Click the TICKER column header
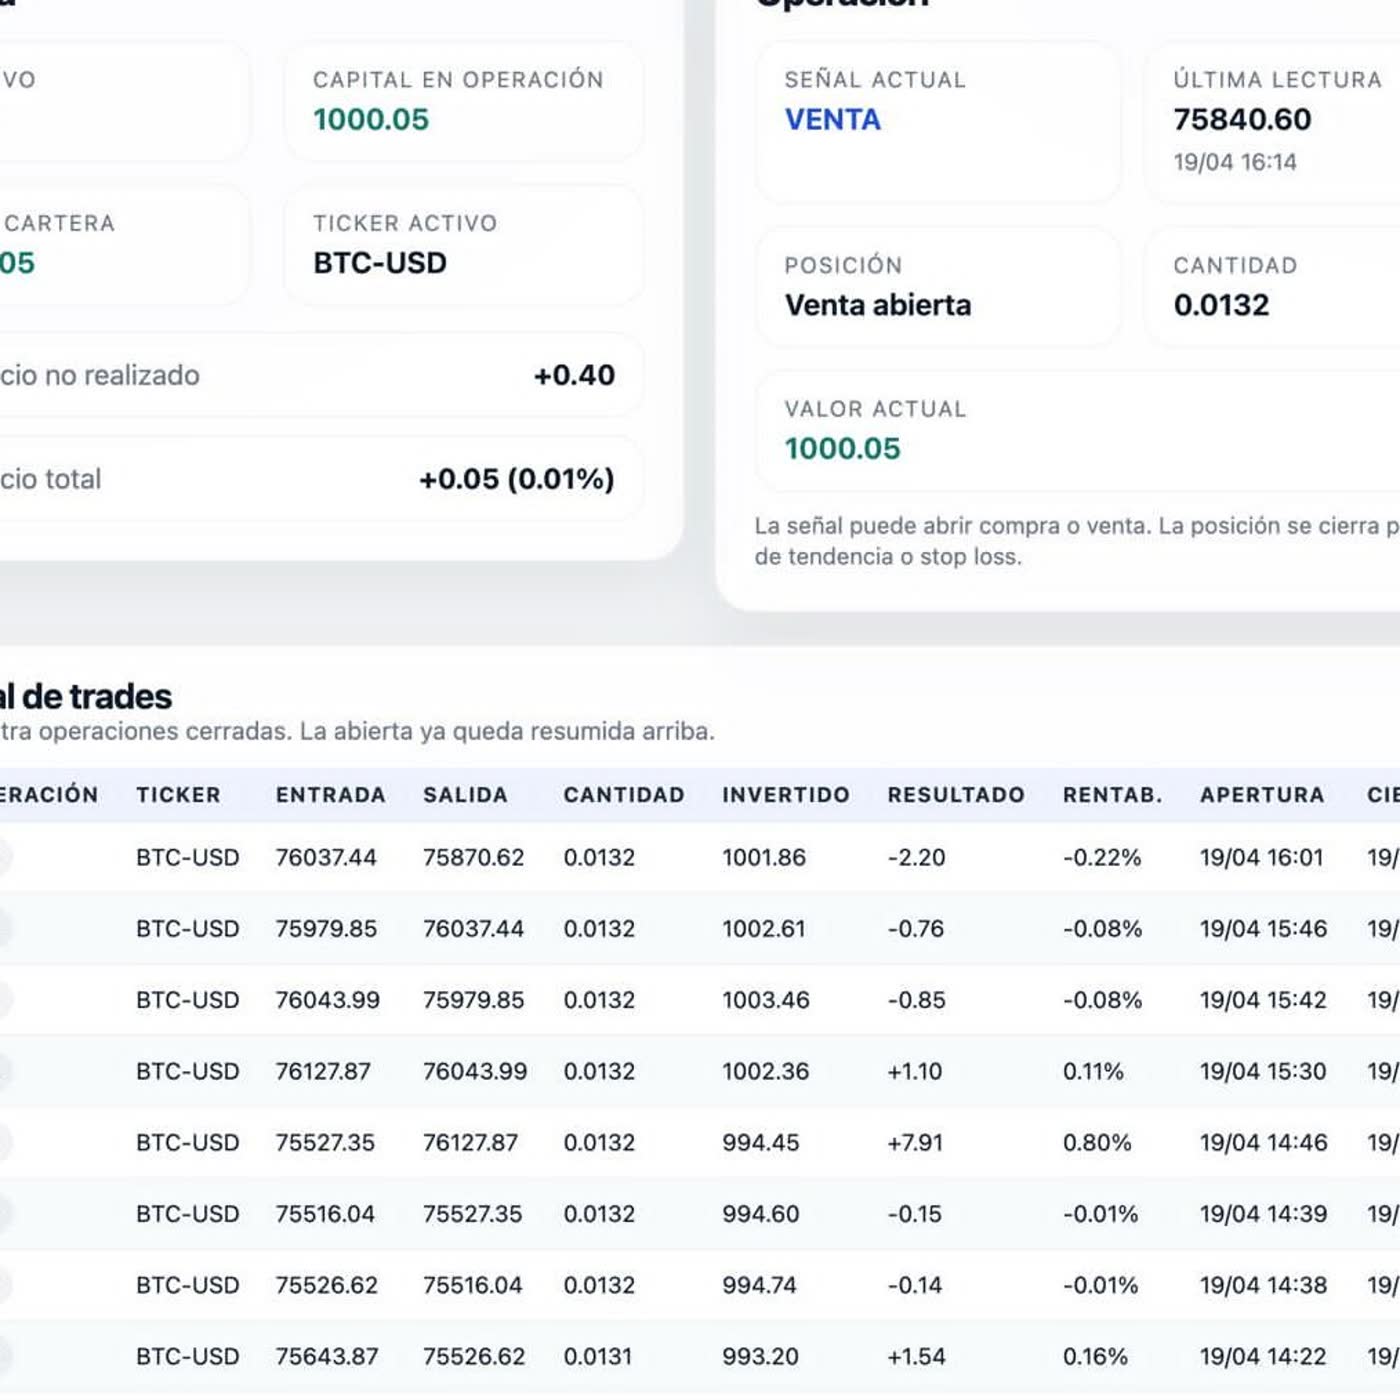 click(178, 795)
